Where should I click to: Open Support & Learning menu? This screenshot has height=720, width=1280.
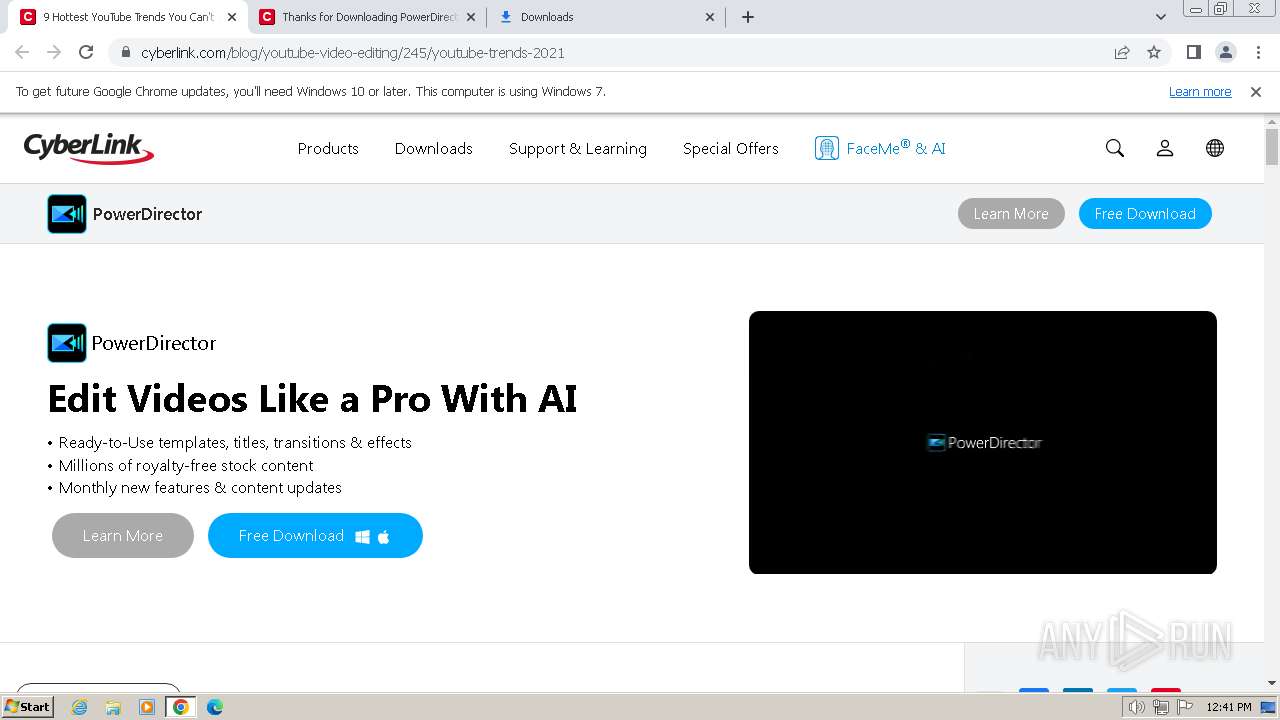point(578,148)
